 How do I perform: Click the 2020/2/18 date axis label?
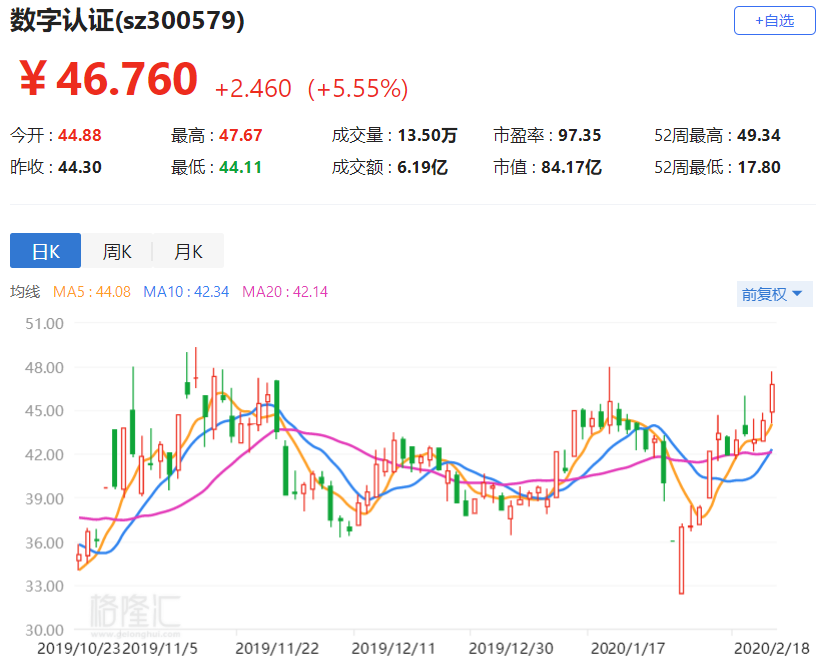point(772,648)
